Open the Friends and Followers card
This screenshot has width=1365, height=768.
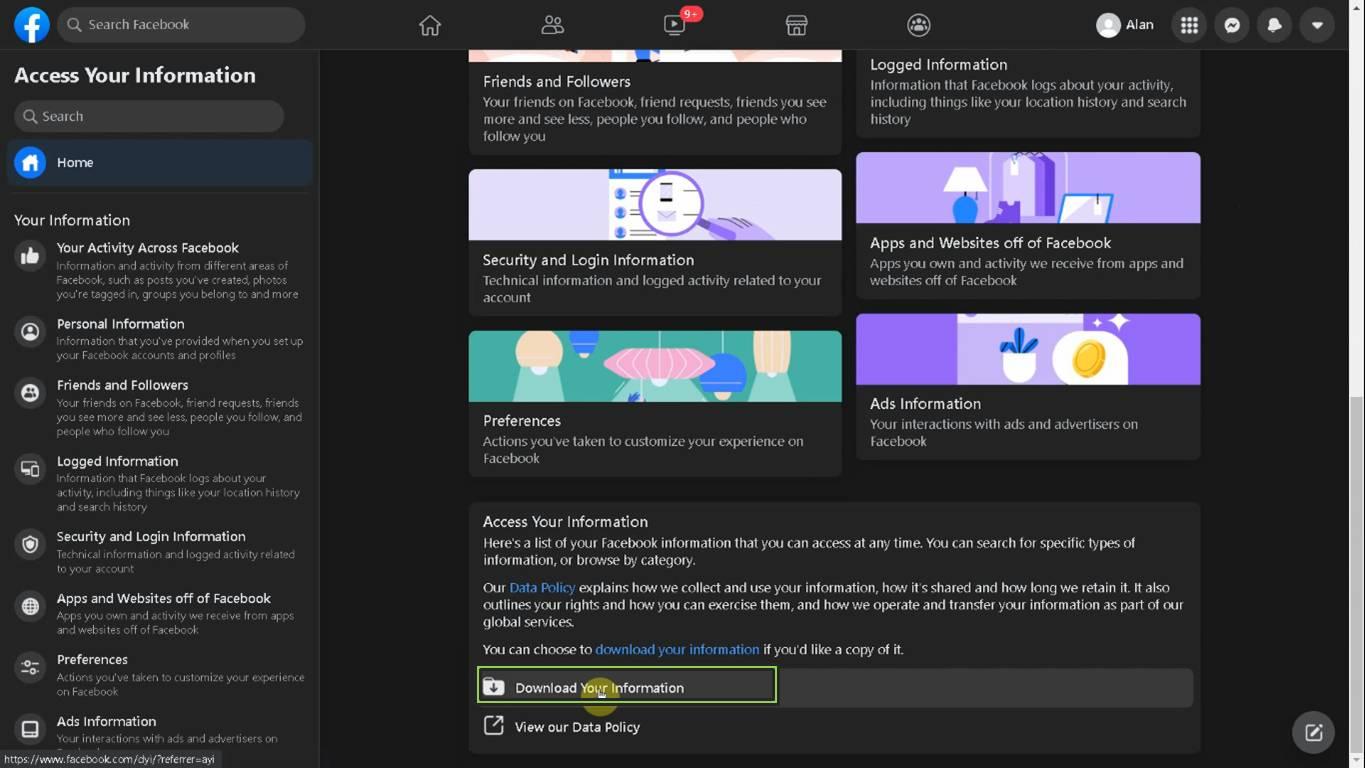[655, 103]
